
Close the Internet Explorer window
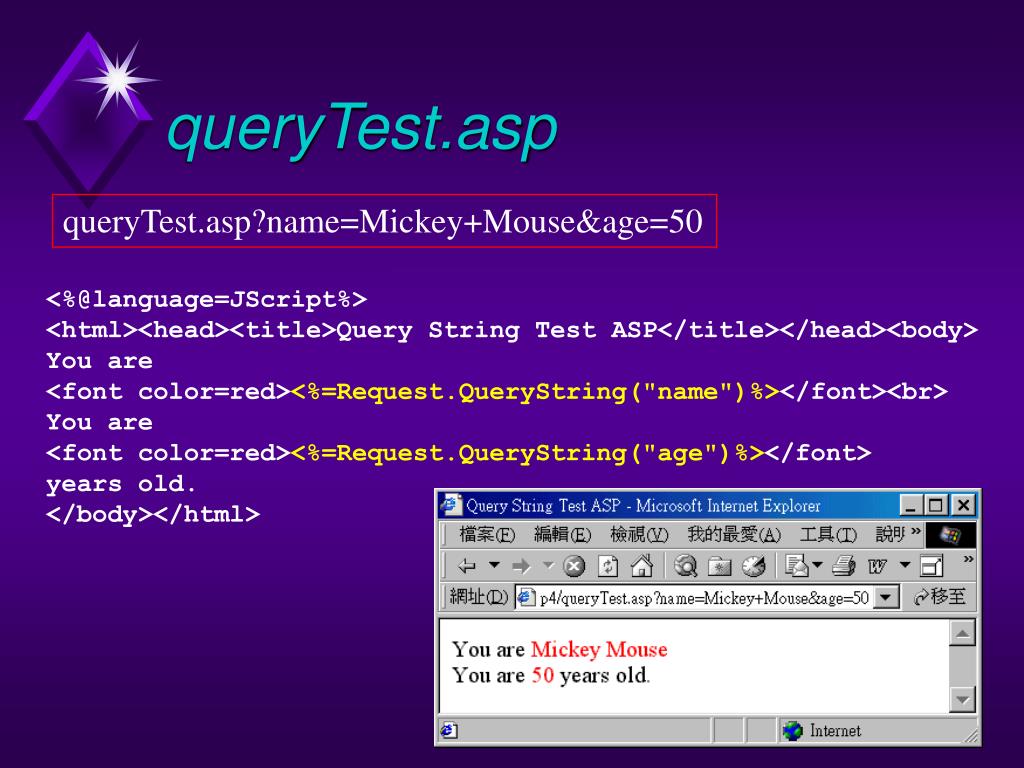[963, 505]
